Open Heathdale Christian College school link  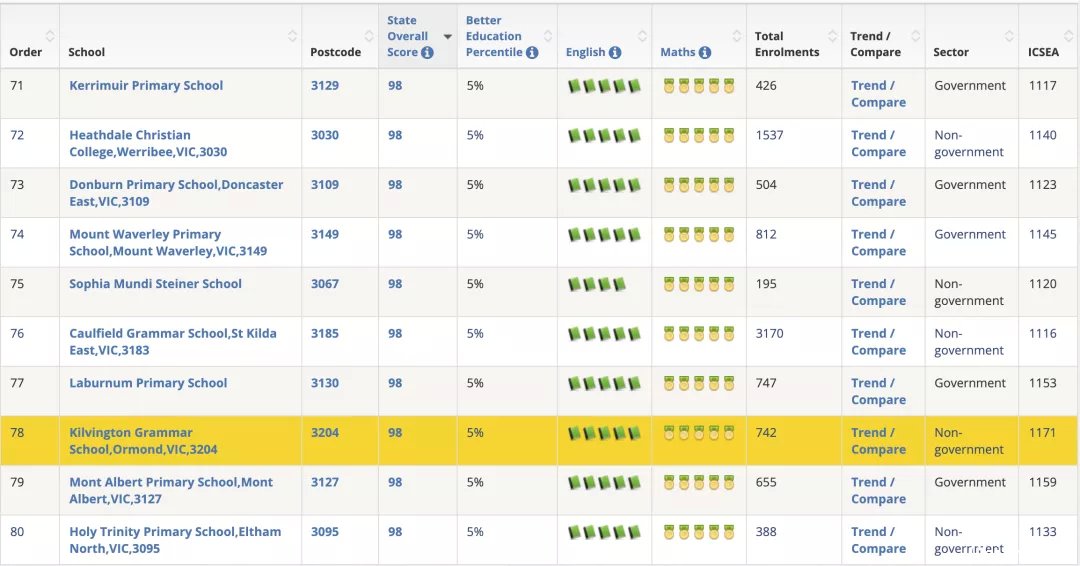pos(148,143)
